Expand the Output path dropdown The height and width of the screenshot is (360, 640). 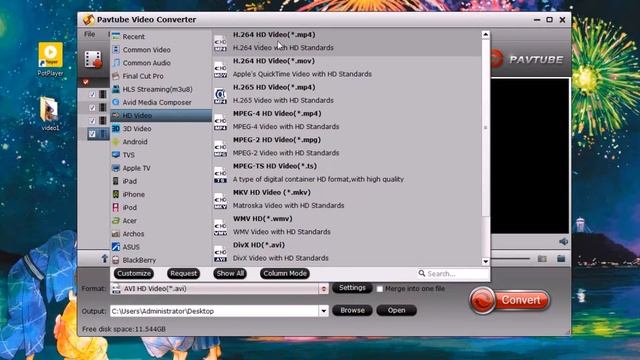coord(324,311)
